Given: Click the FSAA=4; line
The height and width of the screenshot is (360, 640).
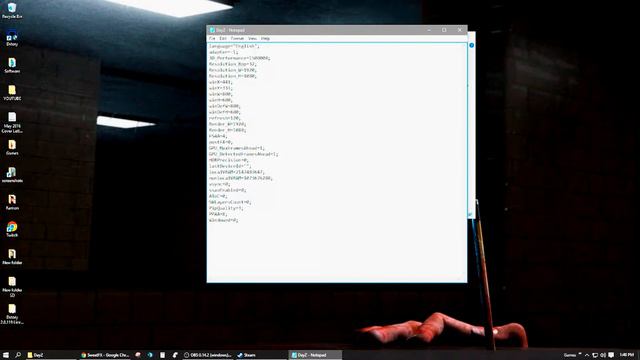Looking at the screenshot, I should point(218,136).
